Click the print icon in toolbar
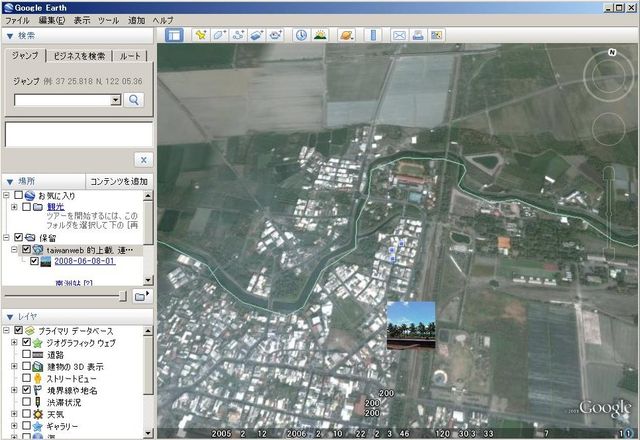Viewport: 640px width, 440px height. click(418, 35)
